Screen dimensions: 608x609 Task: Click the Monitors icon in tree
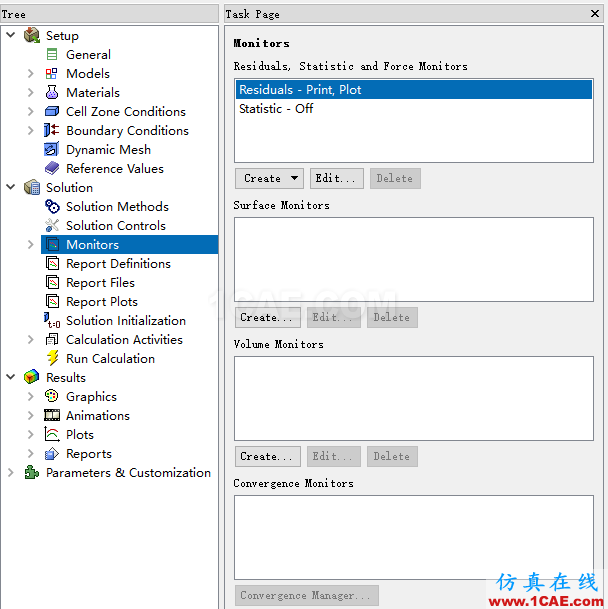[52, 244]
